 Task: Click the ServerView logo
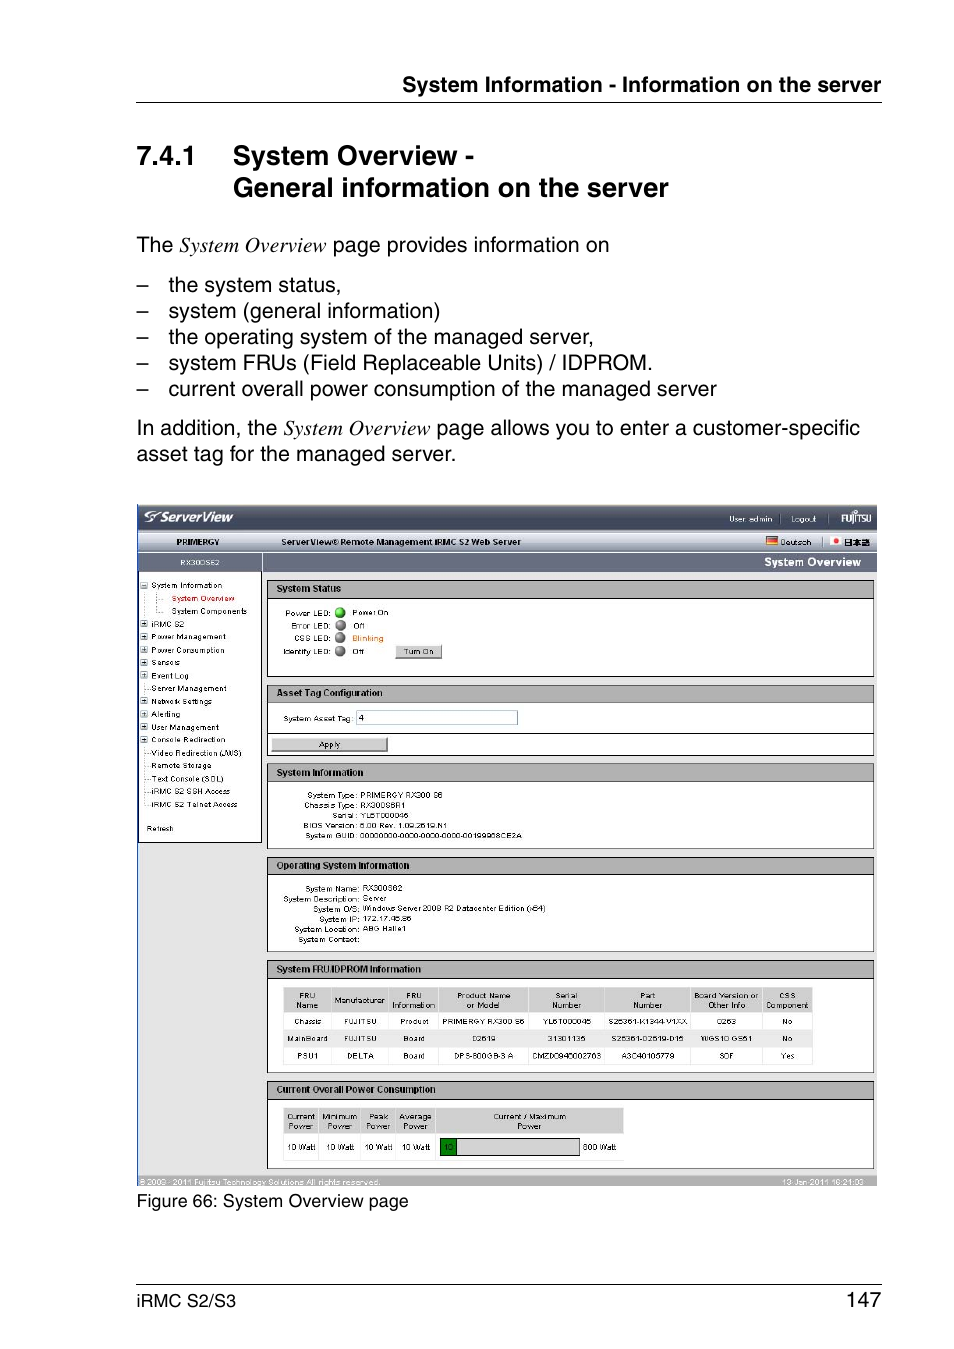(x=188, y=517)
